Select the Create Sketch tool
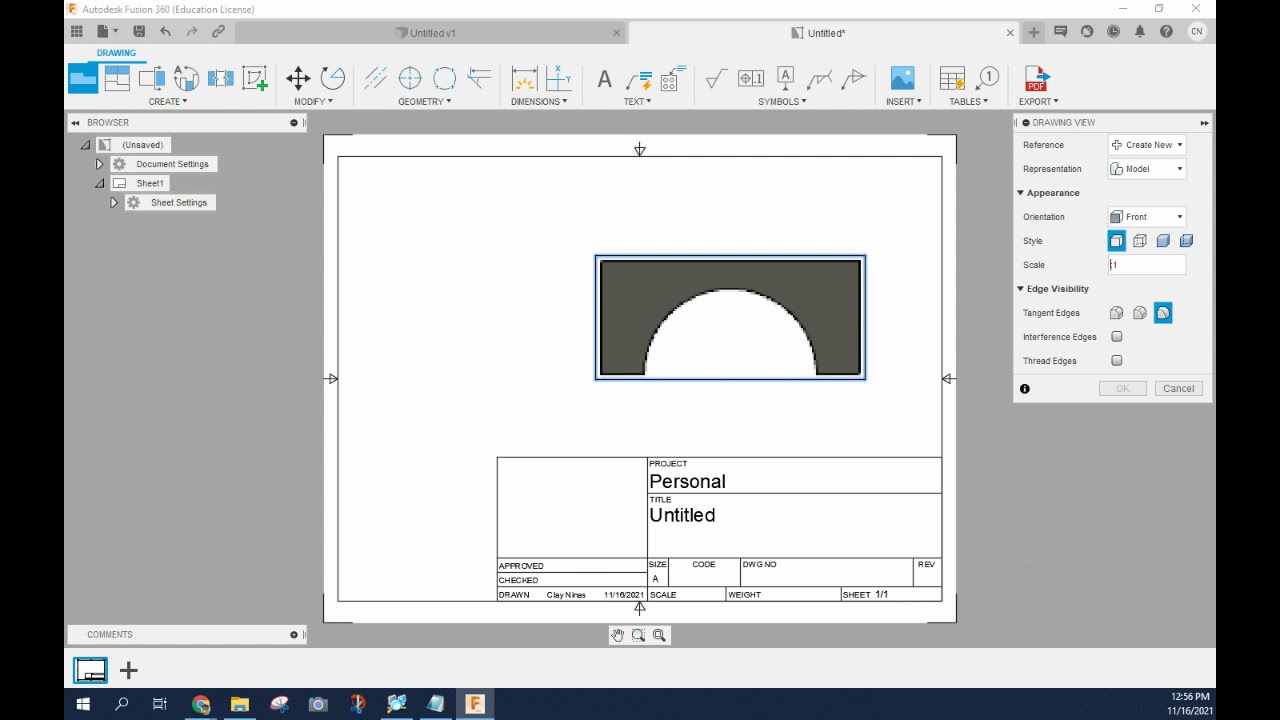This screenshot has width=1280, height=720. 255,78
